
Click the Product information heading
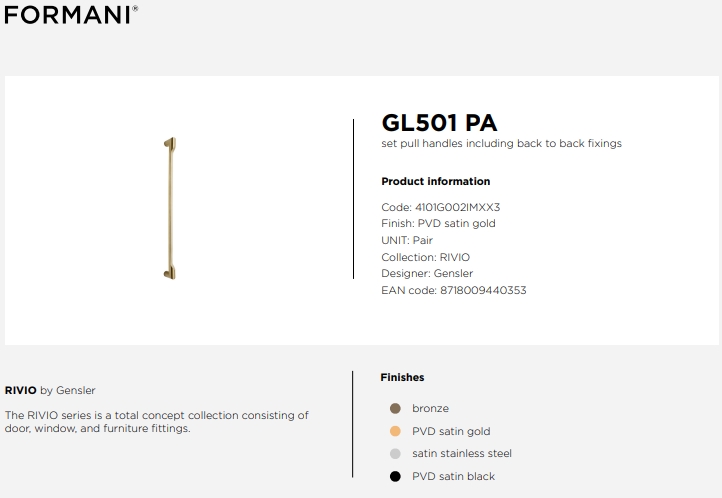pos(436,181)
